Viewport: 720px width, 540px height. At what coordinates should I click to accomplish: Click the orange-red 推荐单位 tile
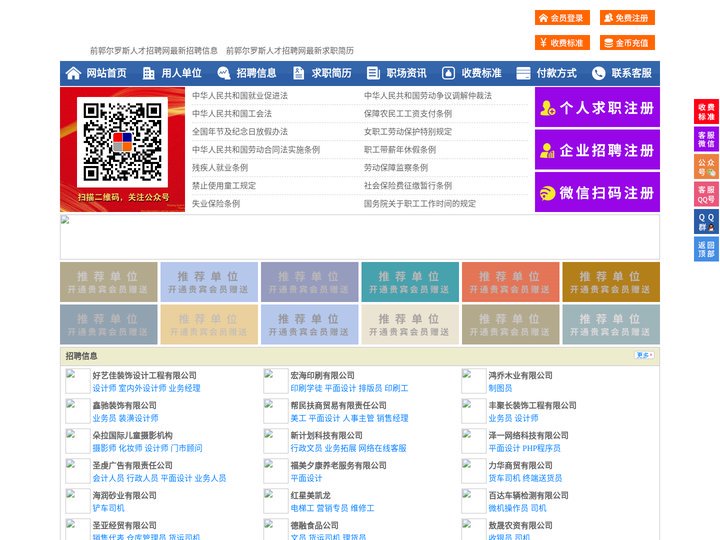click(511, 282)
